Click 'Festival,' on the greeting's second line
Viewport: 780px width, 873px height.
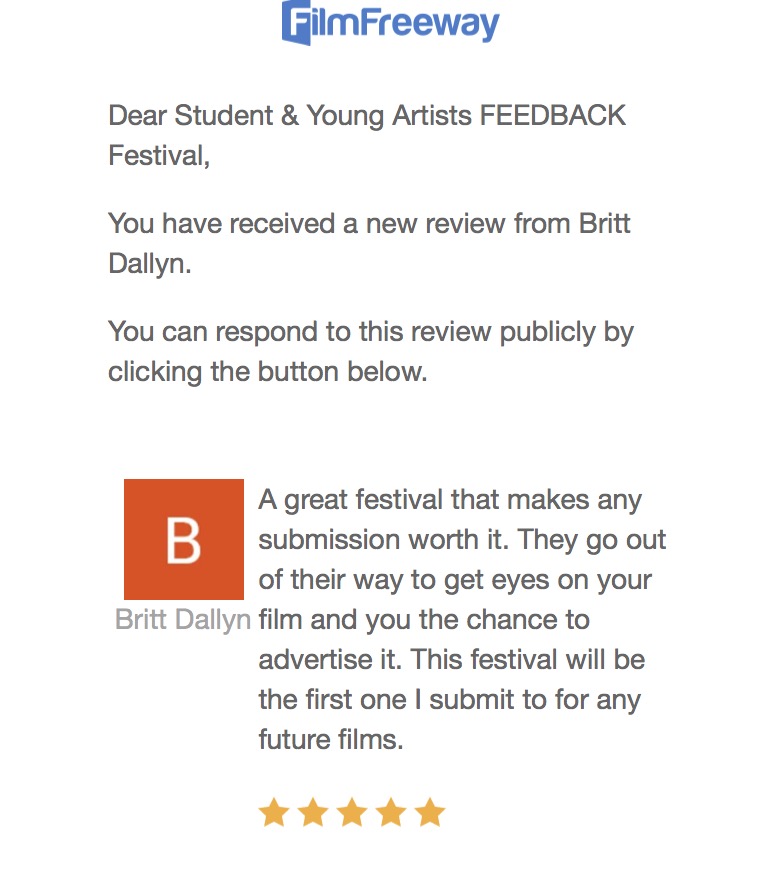tap(159, 156)
